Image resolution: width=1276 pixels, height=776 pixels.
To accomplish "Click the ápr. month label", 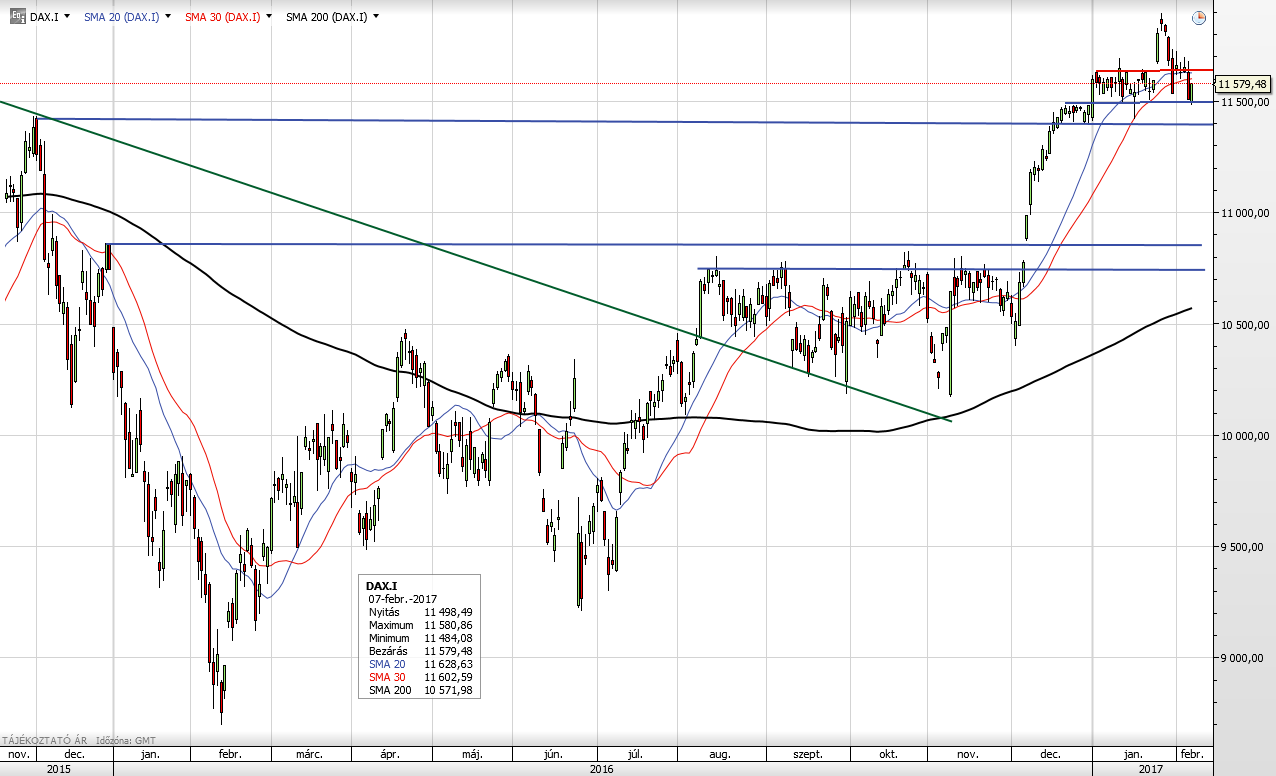I will tap(391, 754).
